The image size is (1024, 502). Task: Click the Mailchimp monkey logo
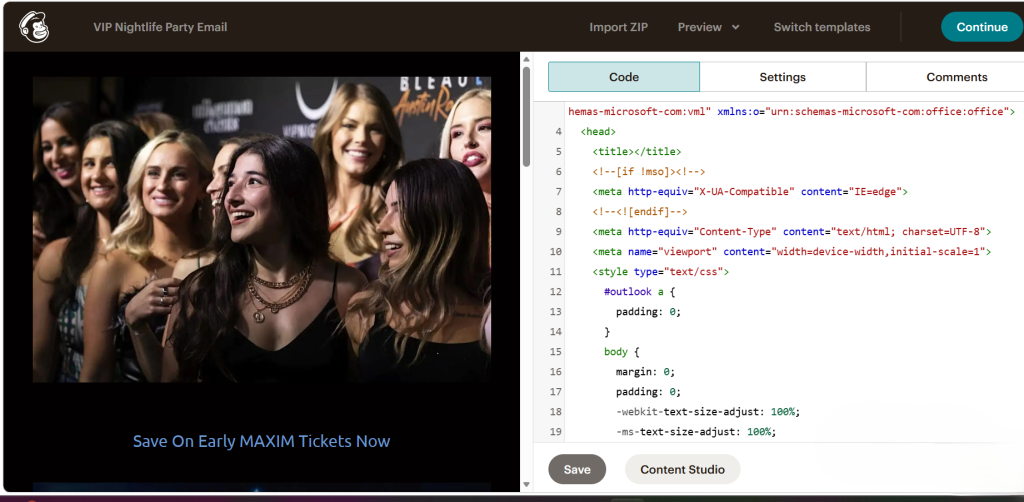tap(34, 26)
